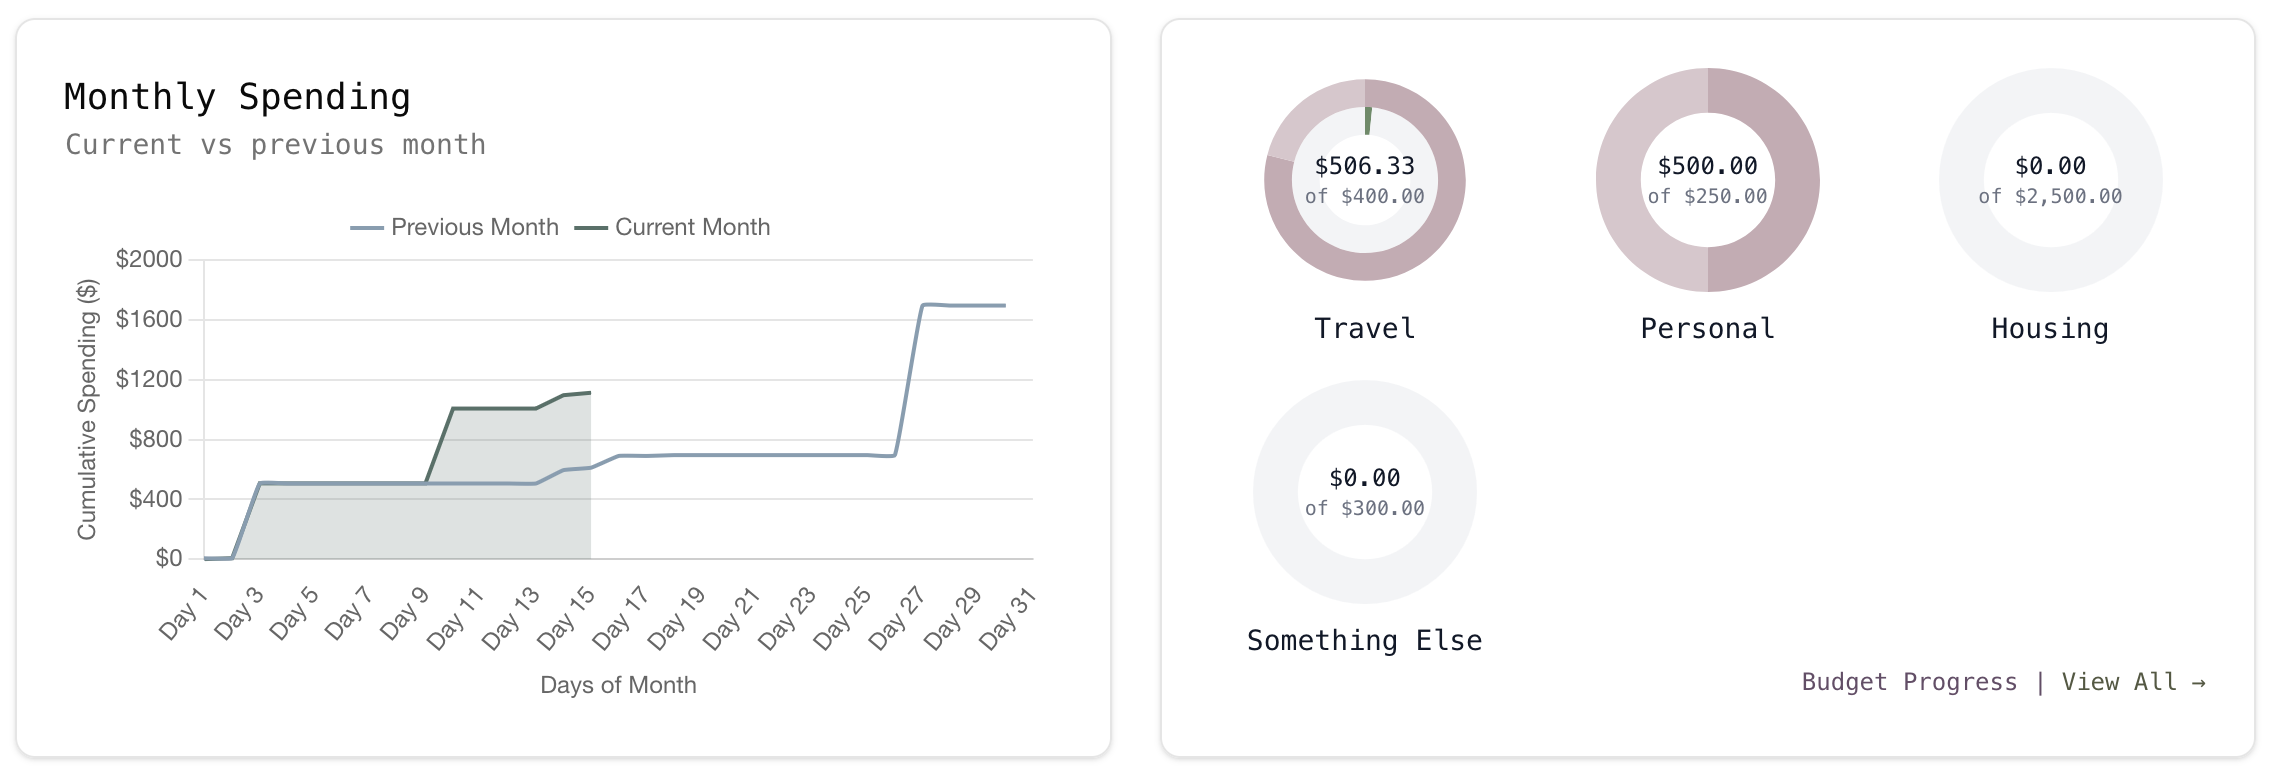2276x776 pixels.
Task: Click the Day 31 x-axis label
Action: [x=1008, y=619]
